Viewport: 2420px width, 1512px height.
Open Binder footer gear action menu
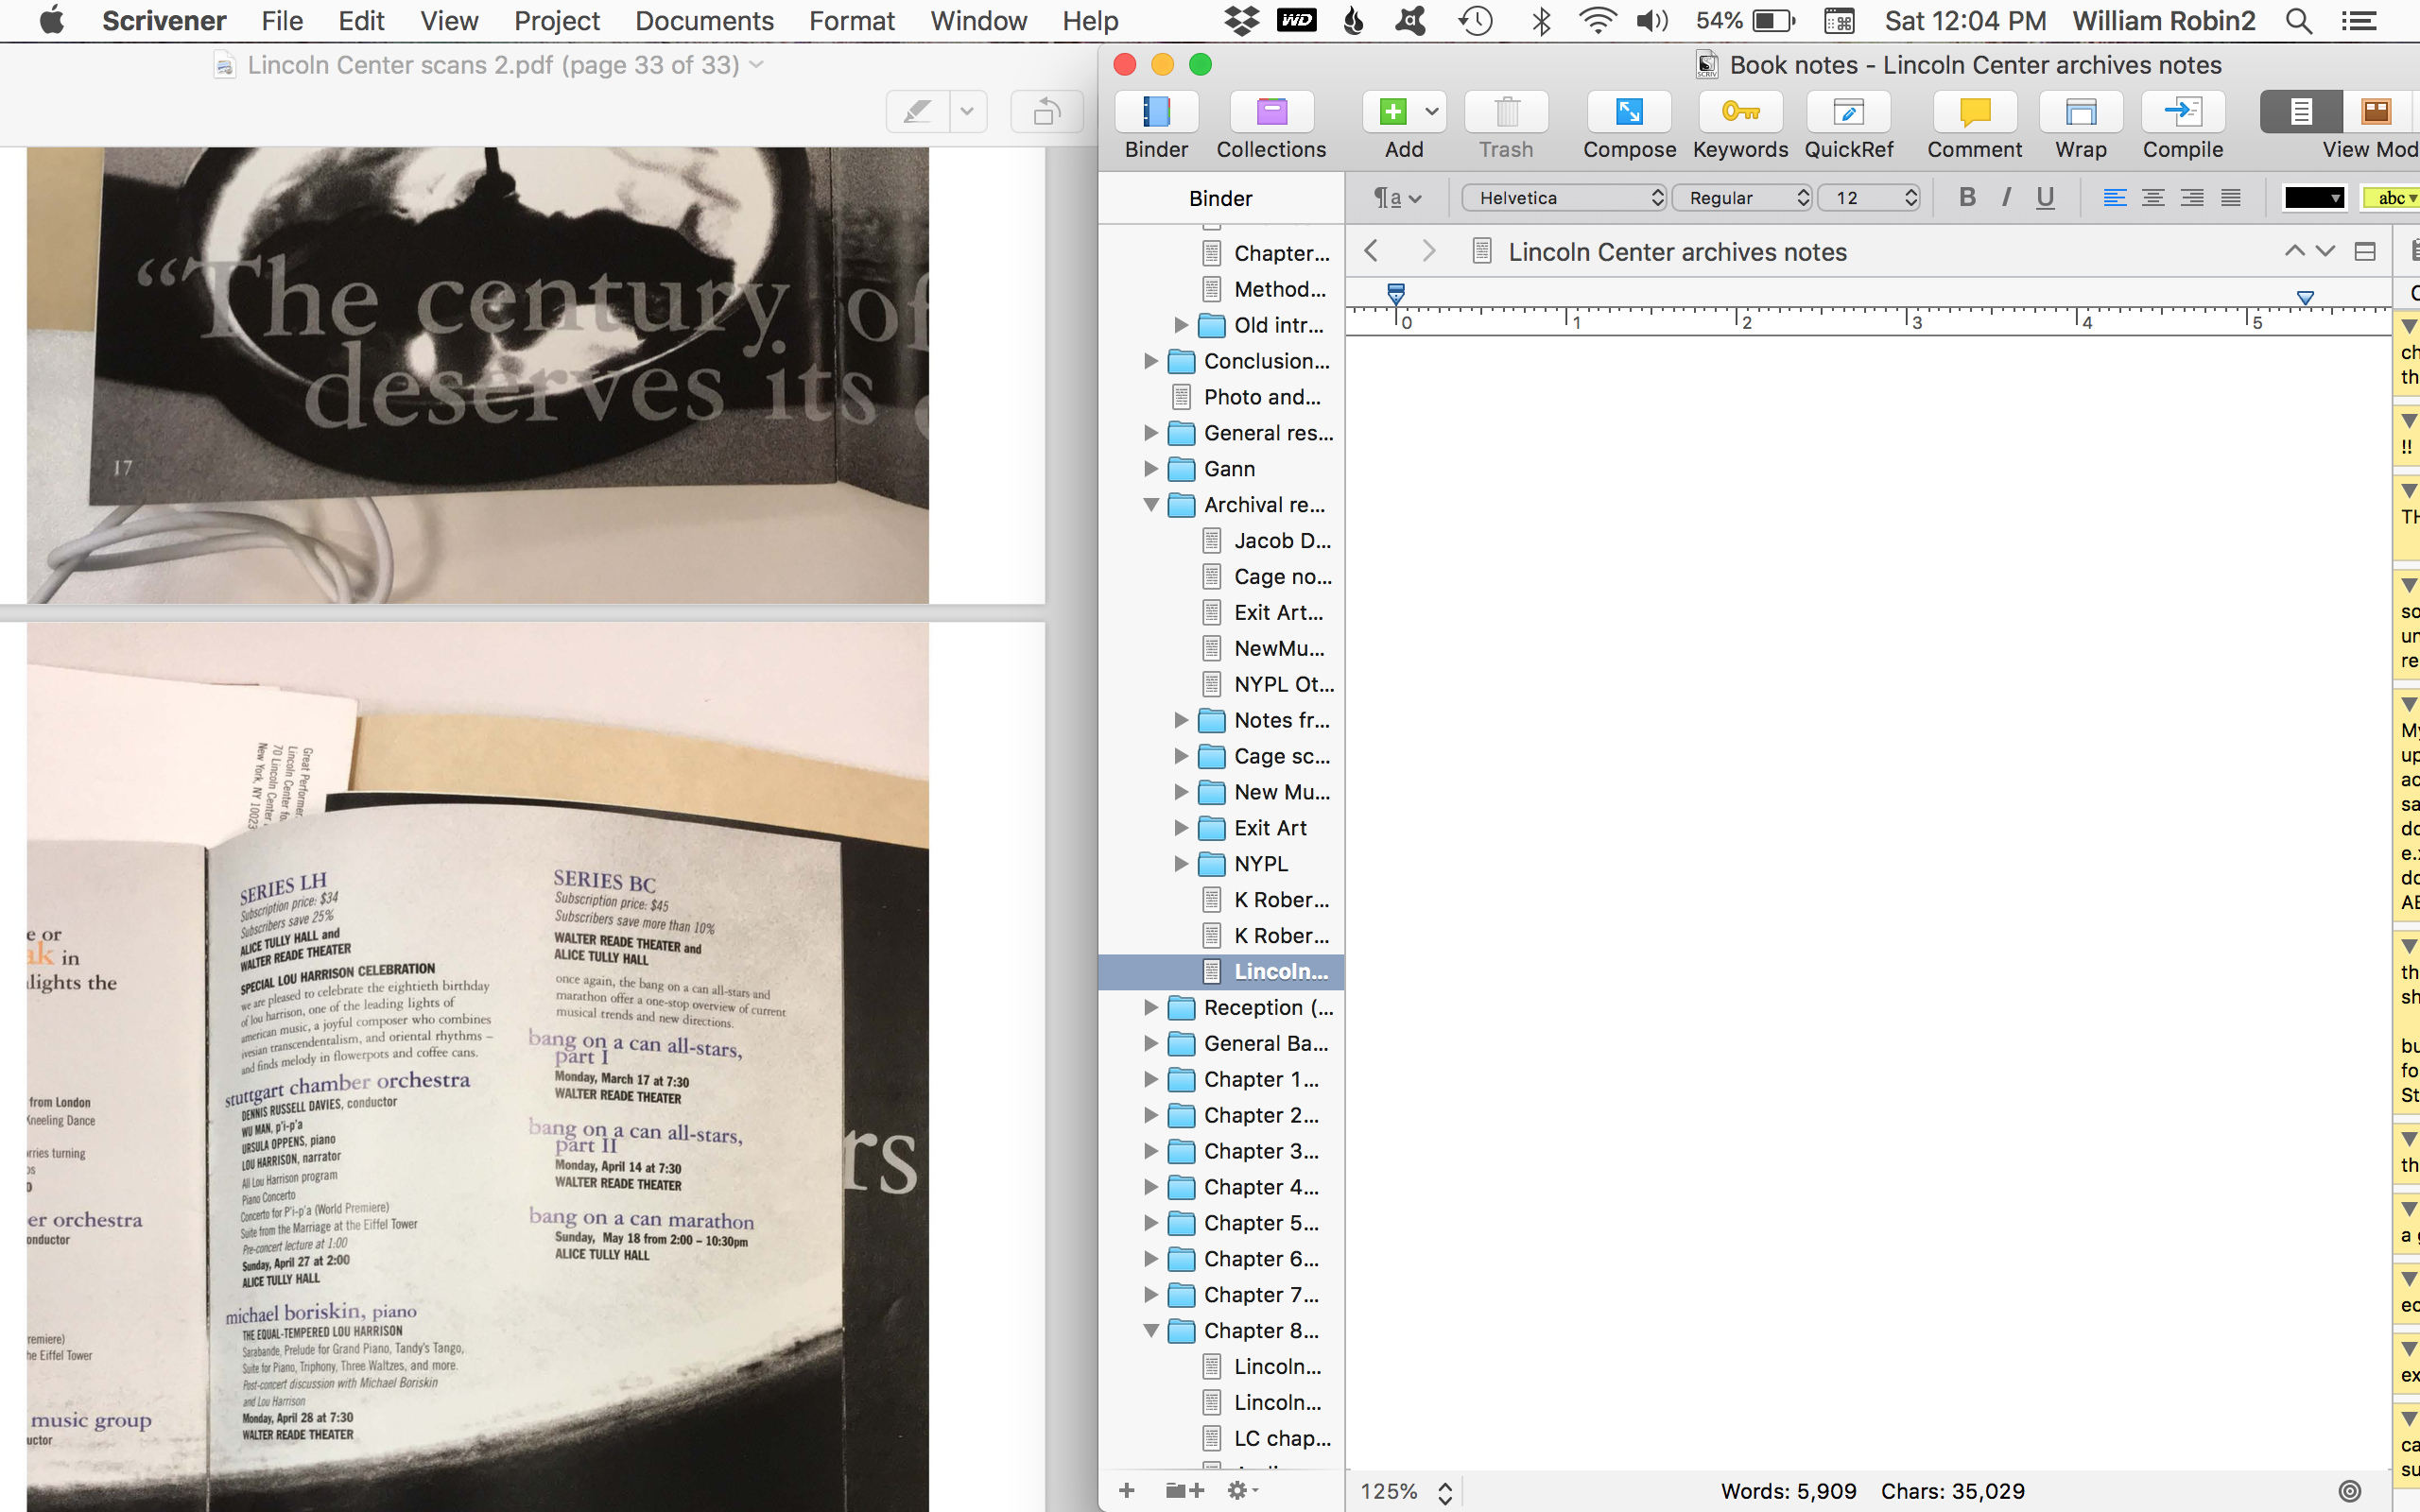coord(1243,1490)
